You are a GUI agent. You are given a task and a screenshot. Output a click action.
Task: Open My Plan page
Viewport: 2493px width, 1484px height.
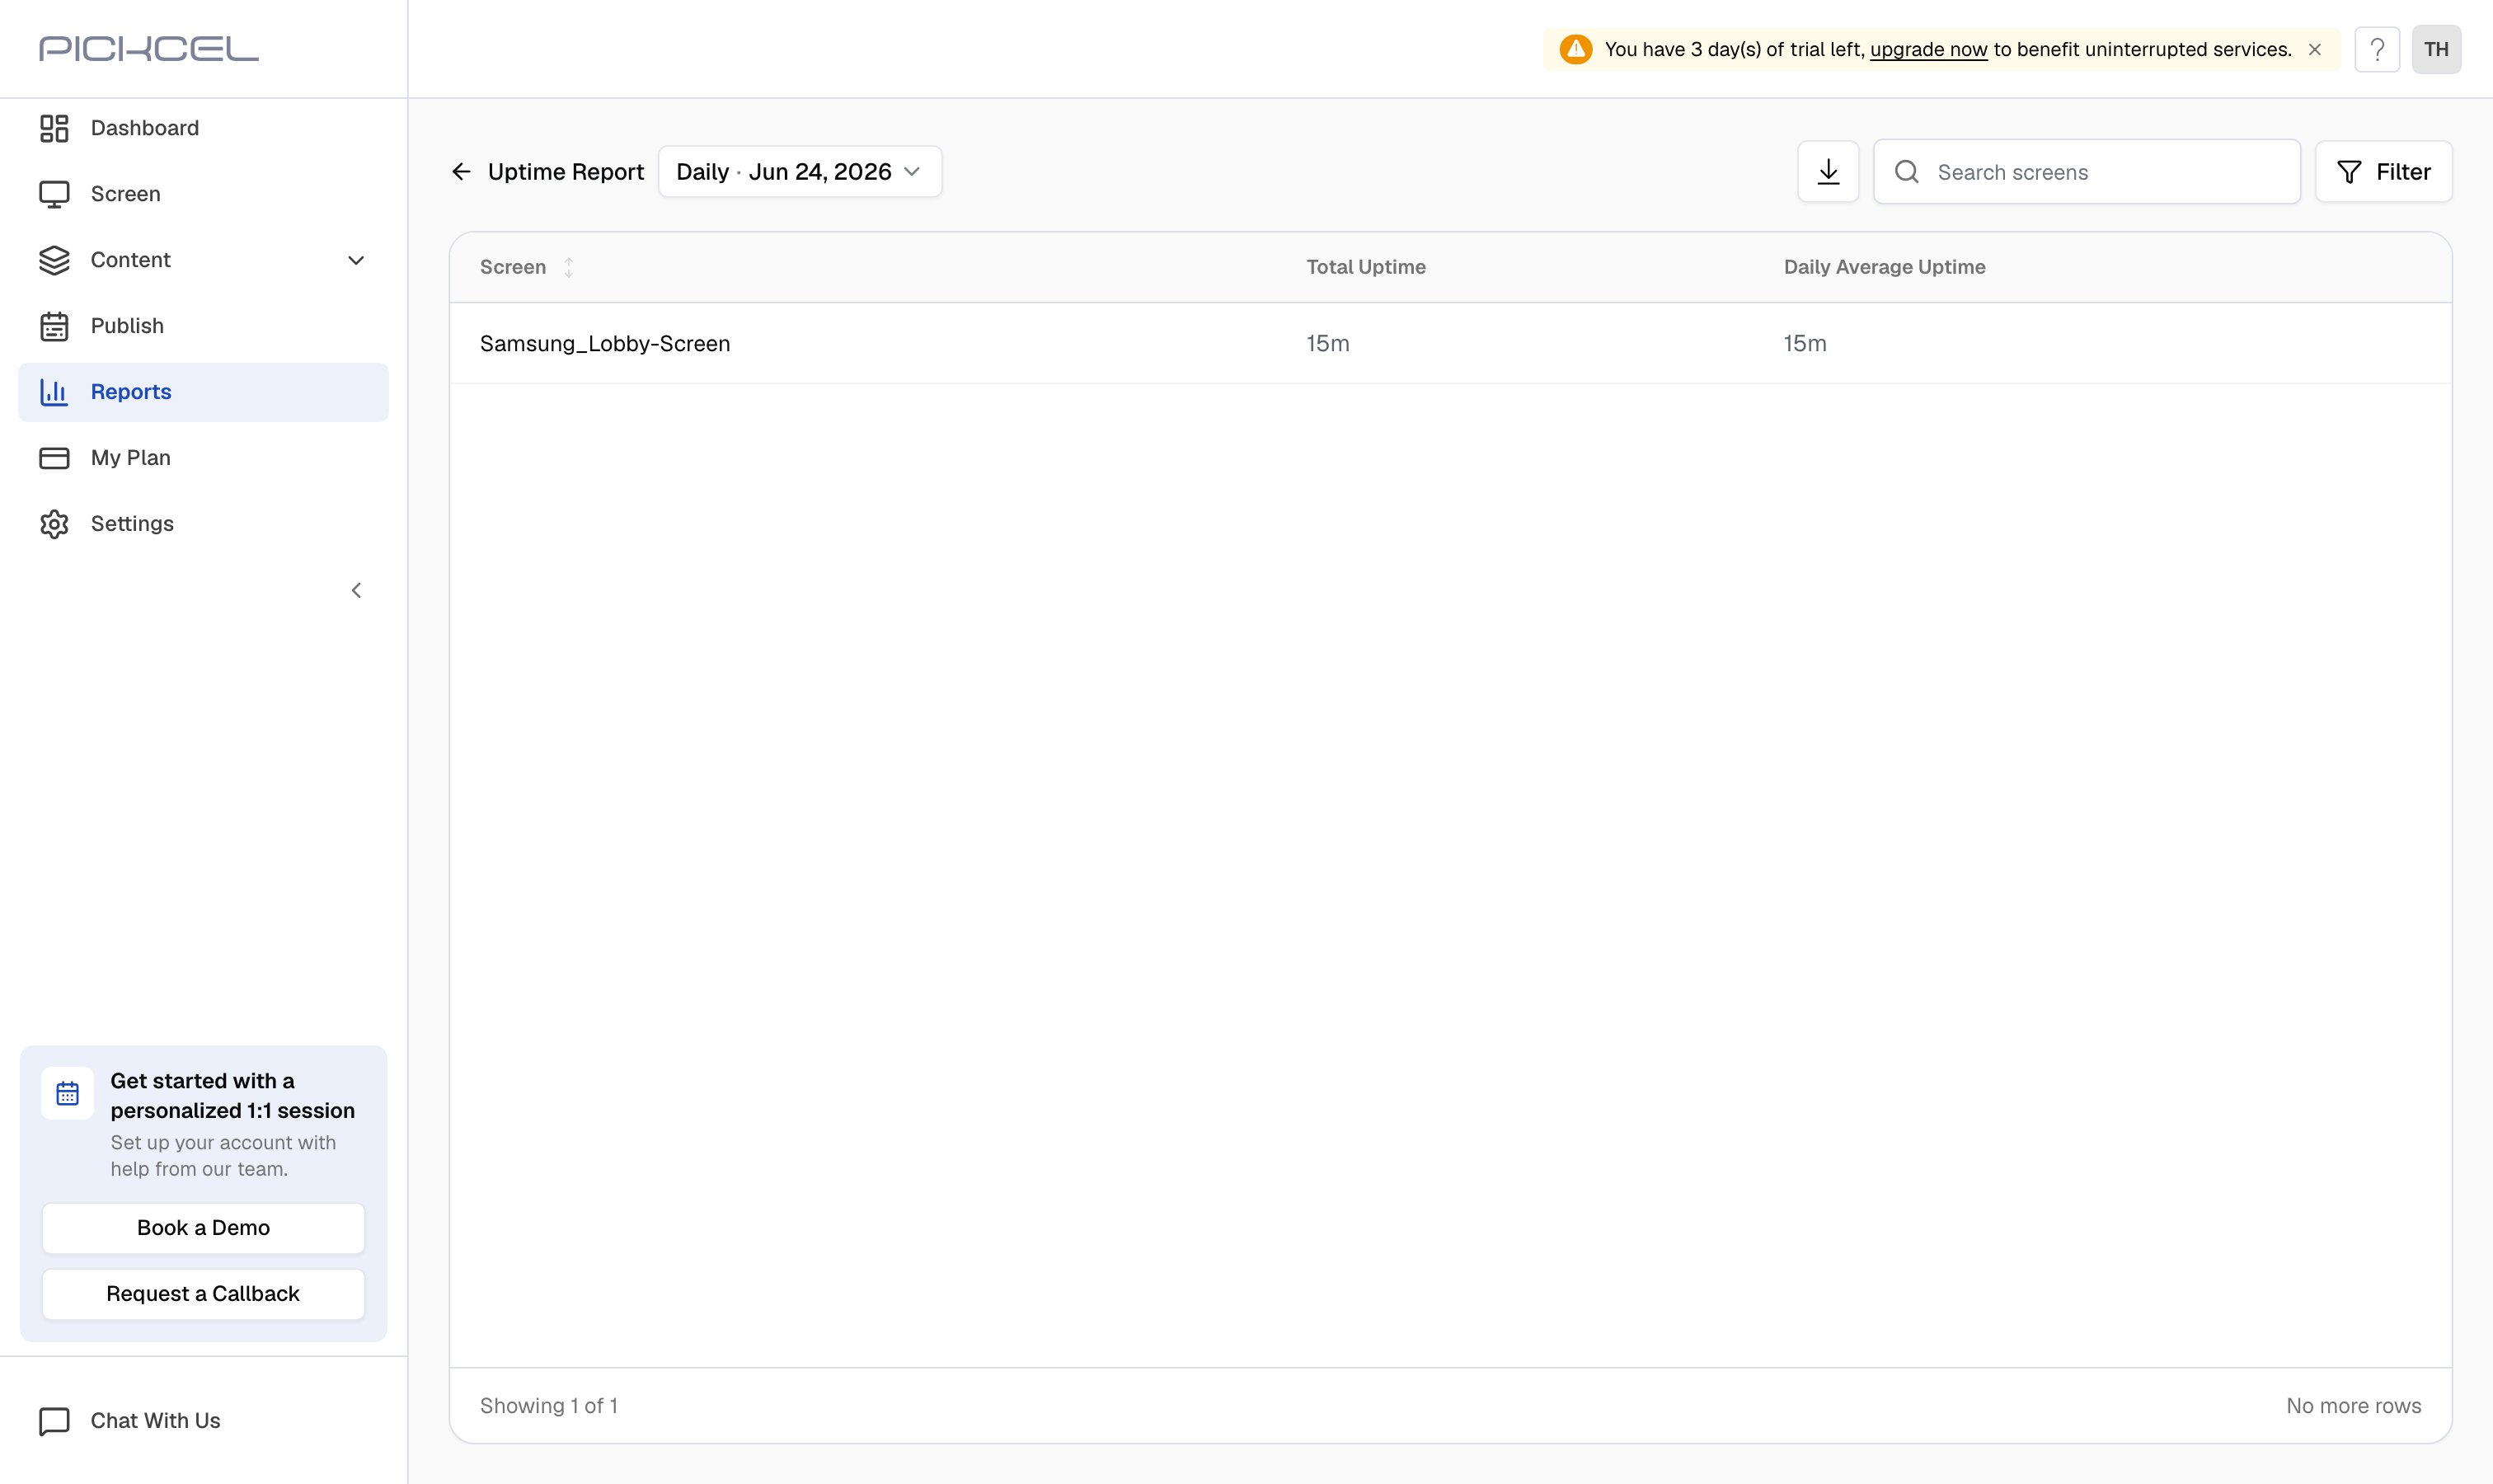[x=203, y=458]
